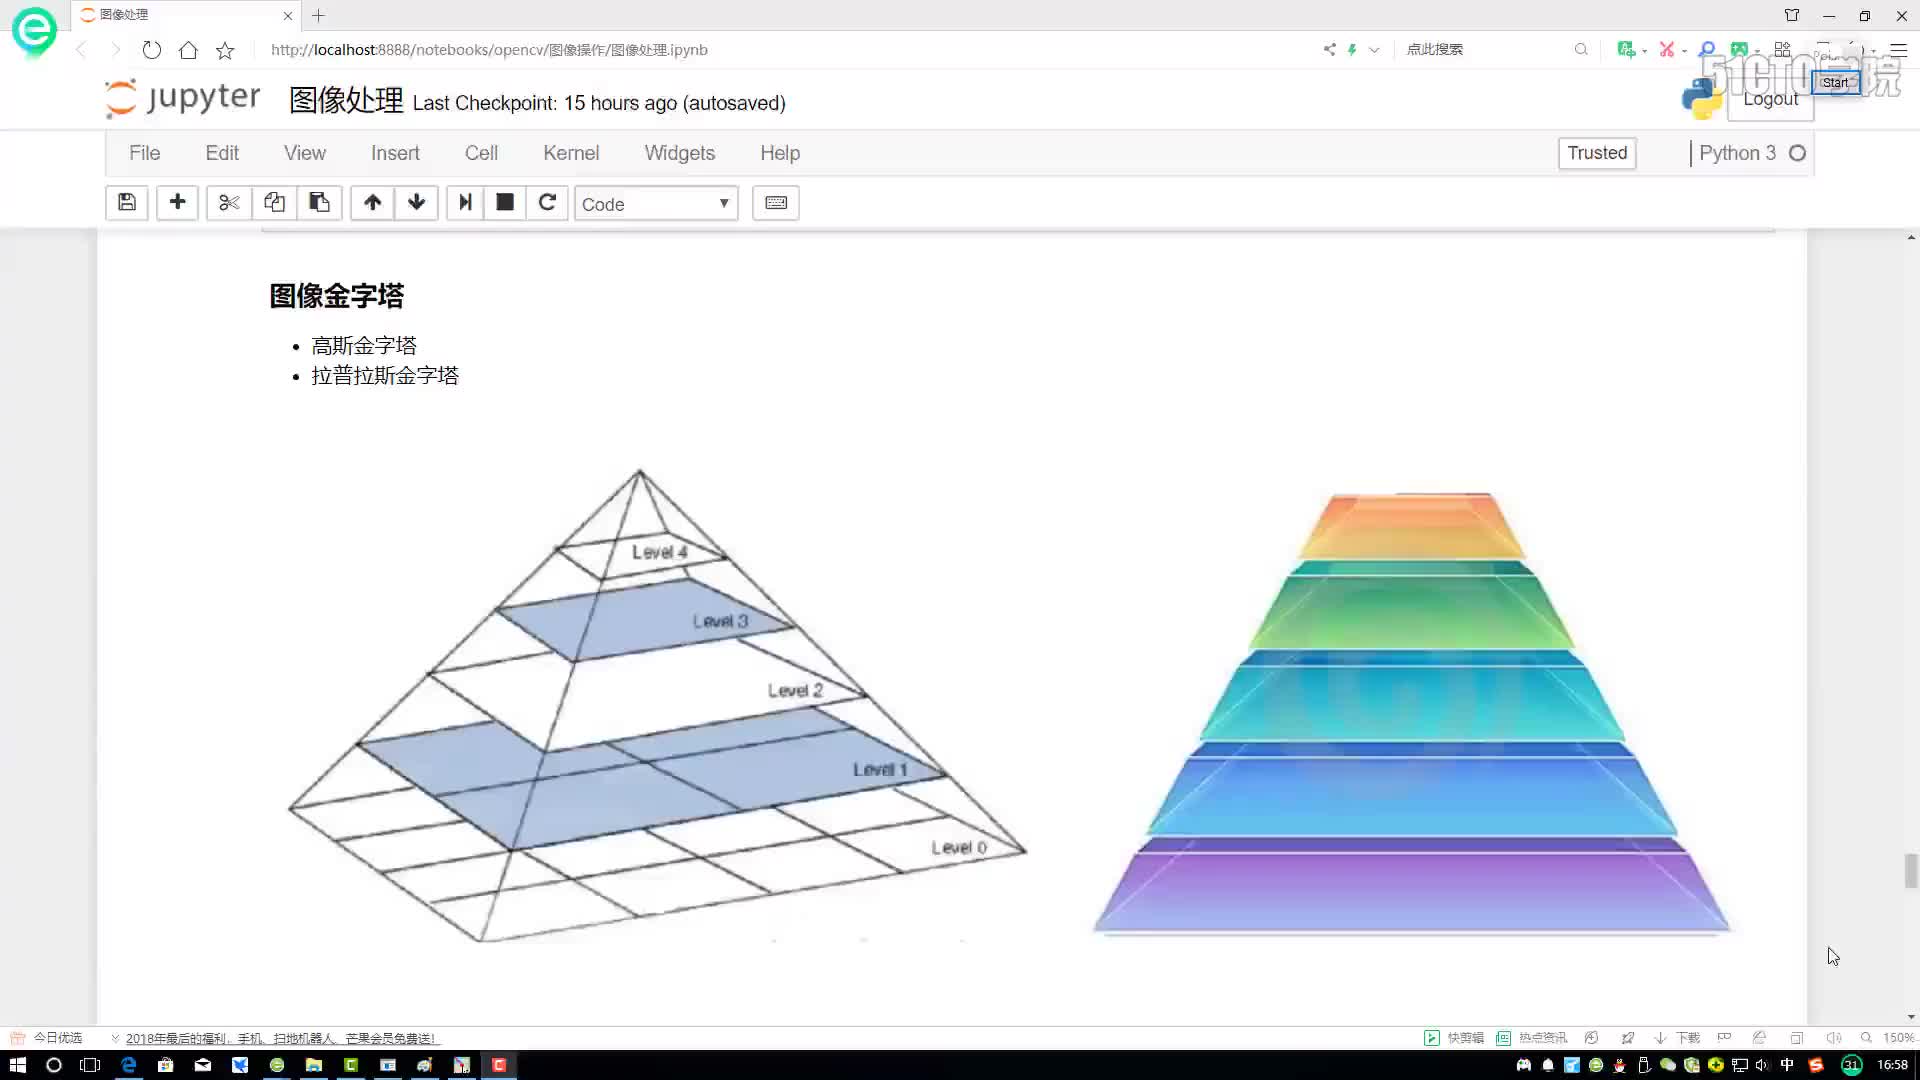The height and width of the screenshot is (1080, 1920).
Task: Open the Kernel menu
Action: 571,153
